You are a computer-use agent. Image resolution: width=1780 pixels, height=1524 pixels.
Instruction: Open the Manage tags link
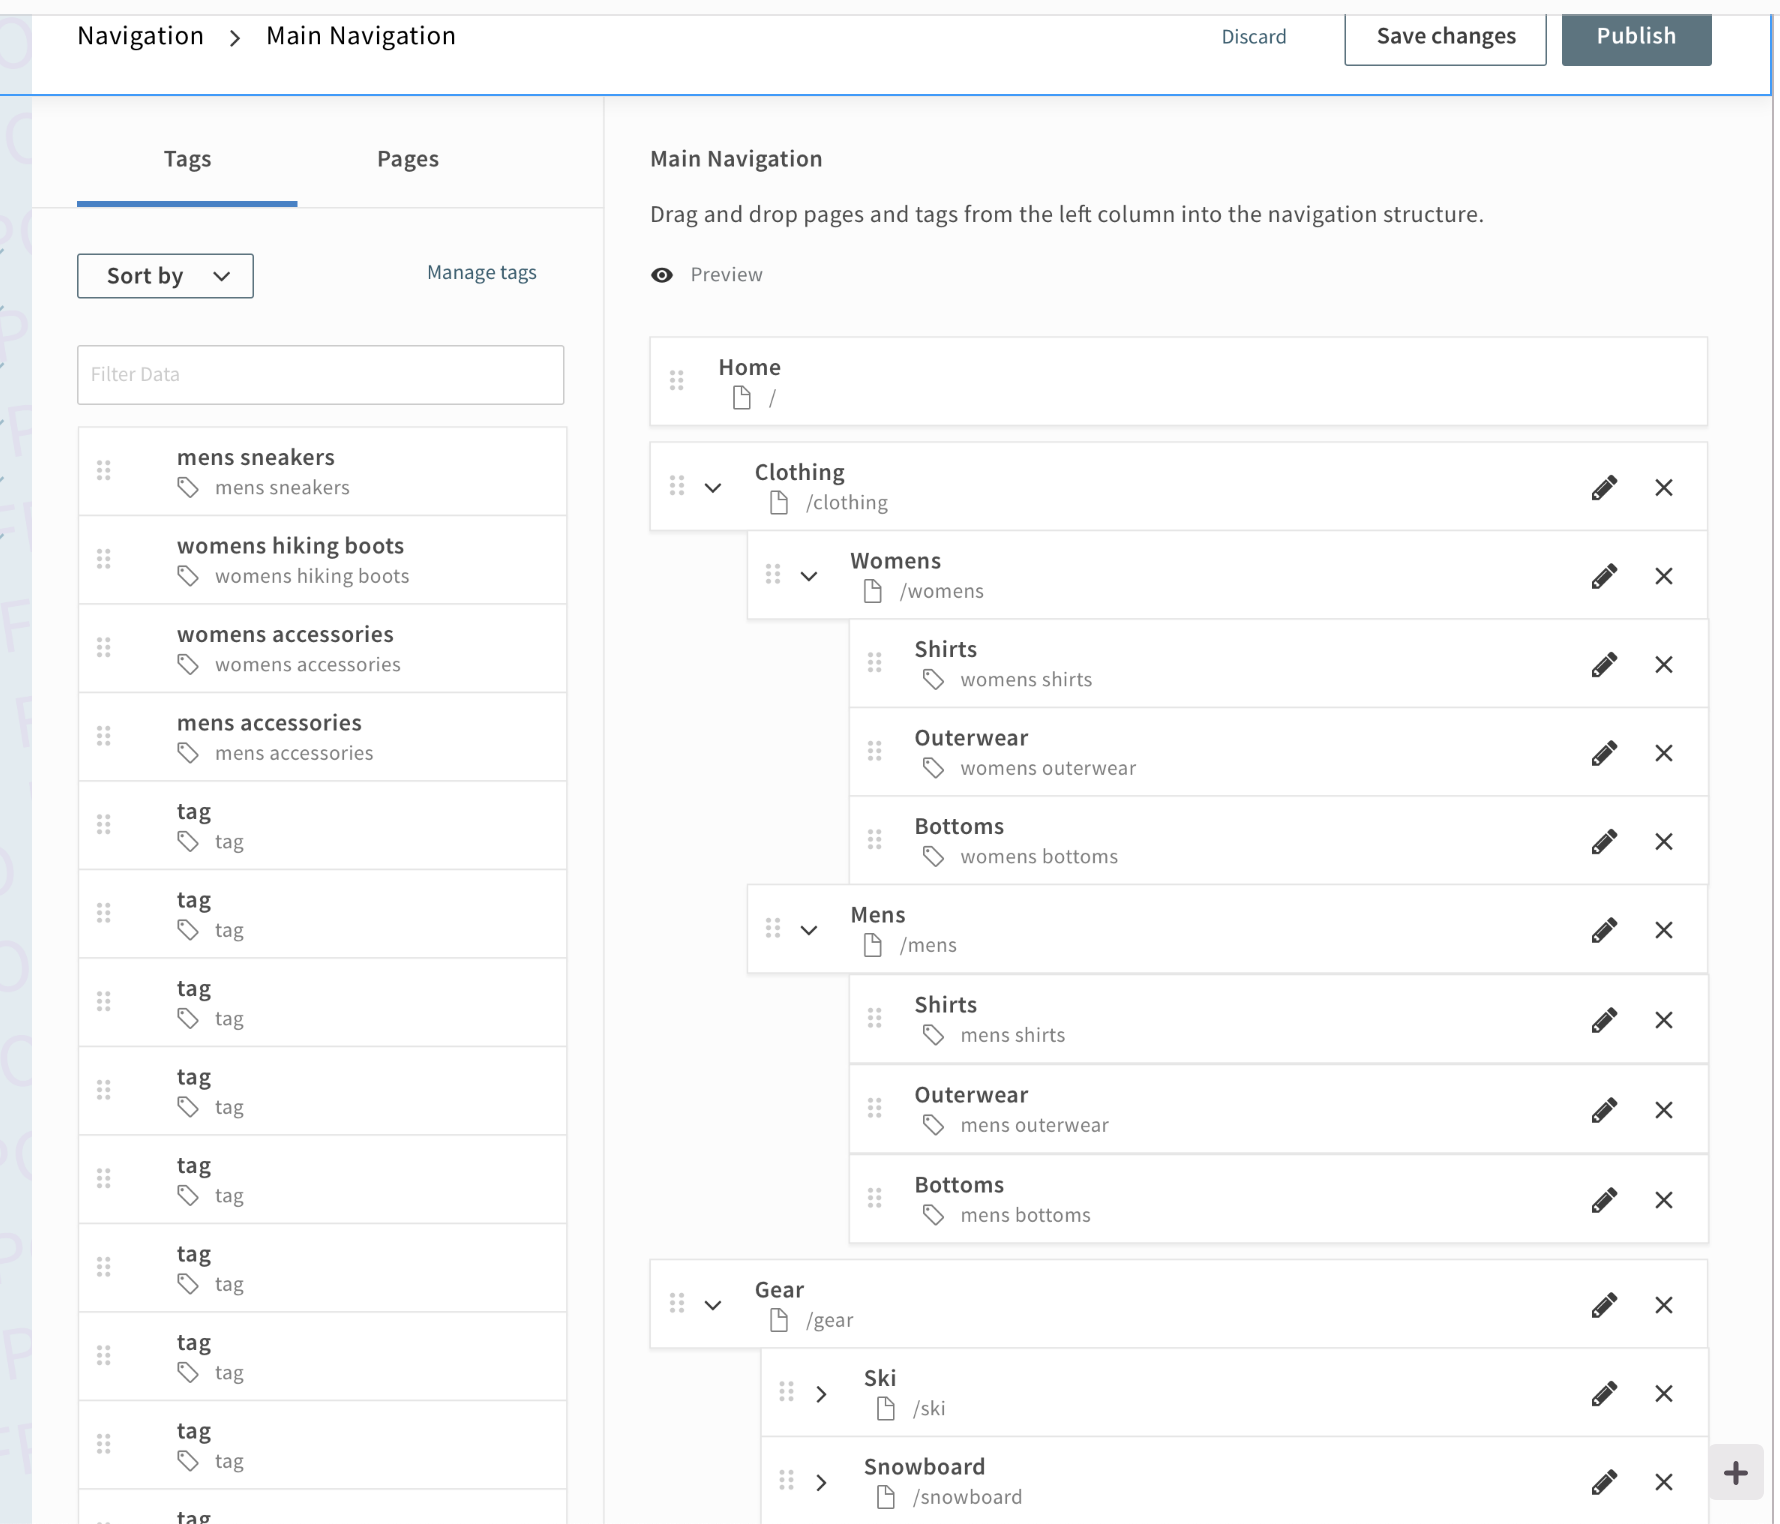click(x=481, y=272)
